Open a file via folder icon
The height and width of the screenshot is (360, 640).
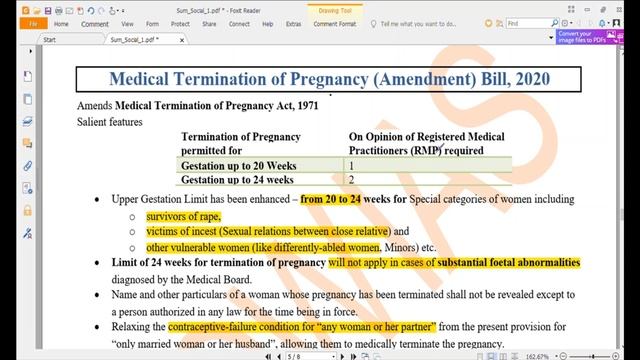(x=37, y=11)
